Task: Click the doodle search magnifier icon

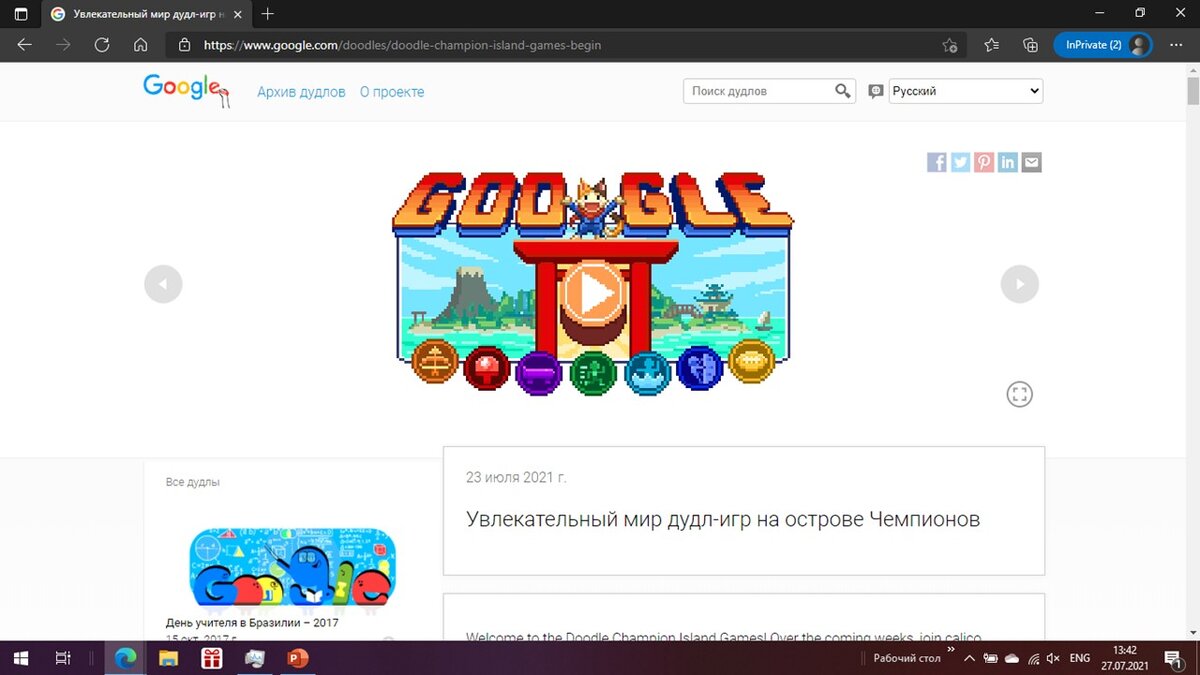Action: tap(843, 91)
